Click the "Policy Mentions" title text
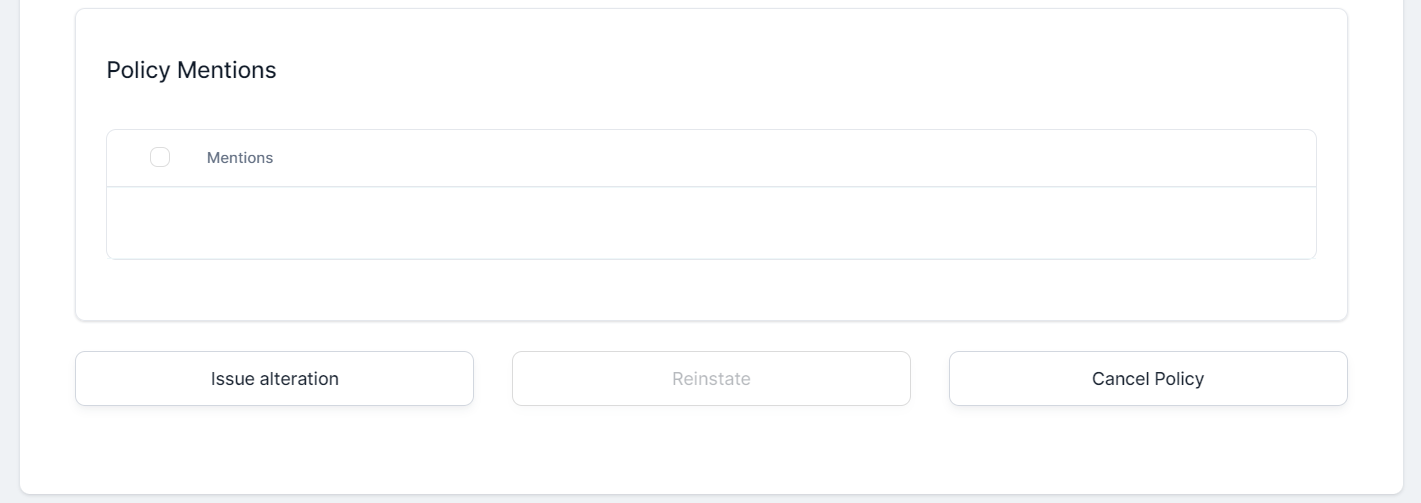The width and height of the screenshot is (1421, 503). (191, 70)
